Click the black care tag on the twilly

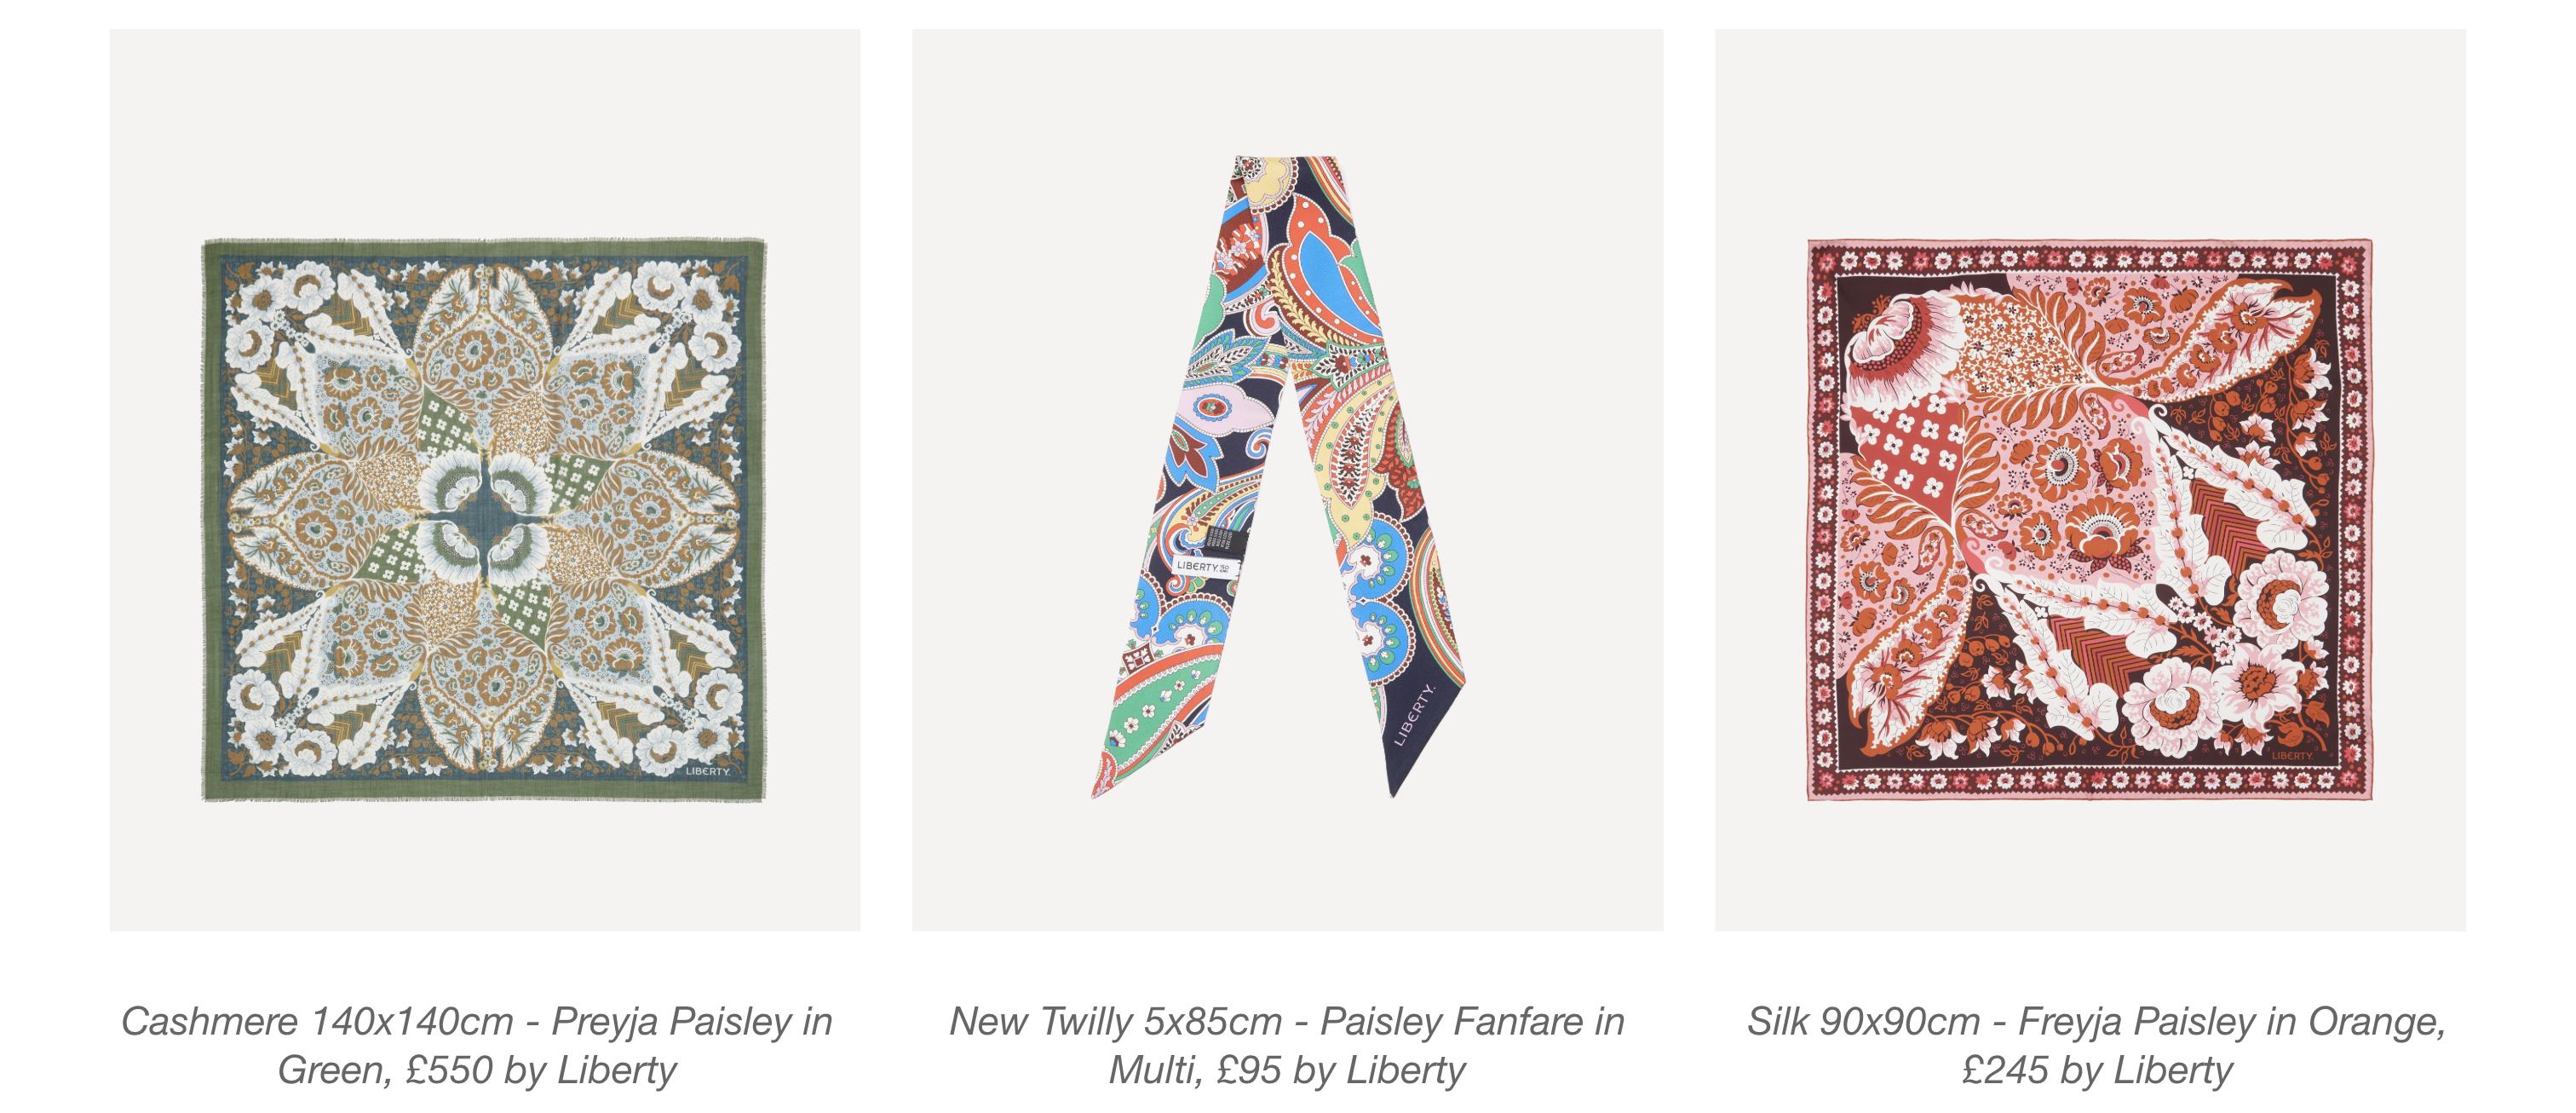(1226, 540)
